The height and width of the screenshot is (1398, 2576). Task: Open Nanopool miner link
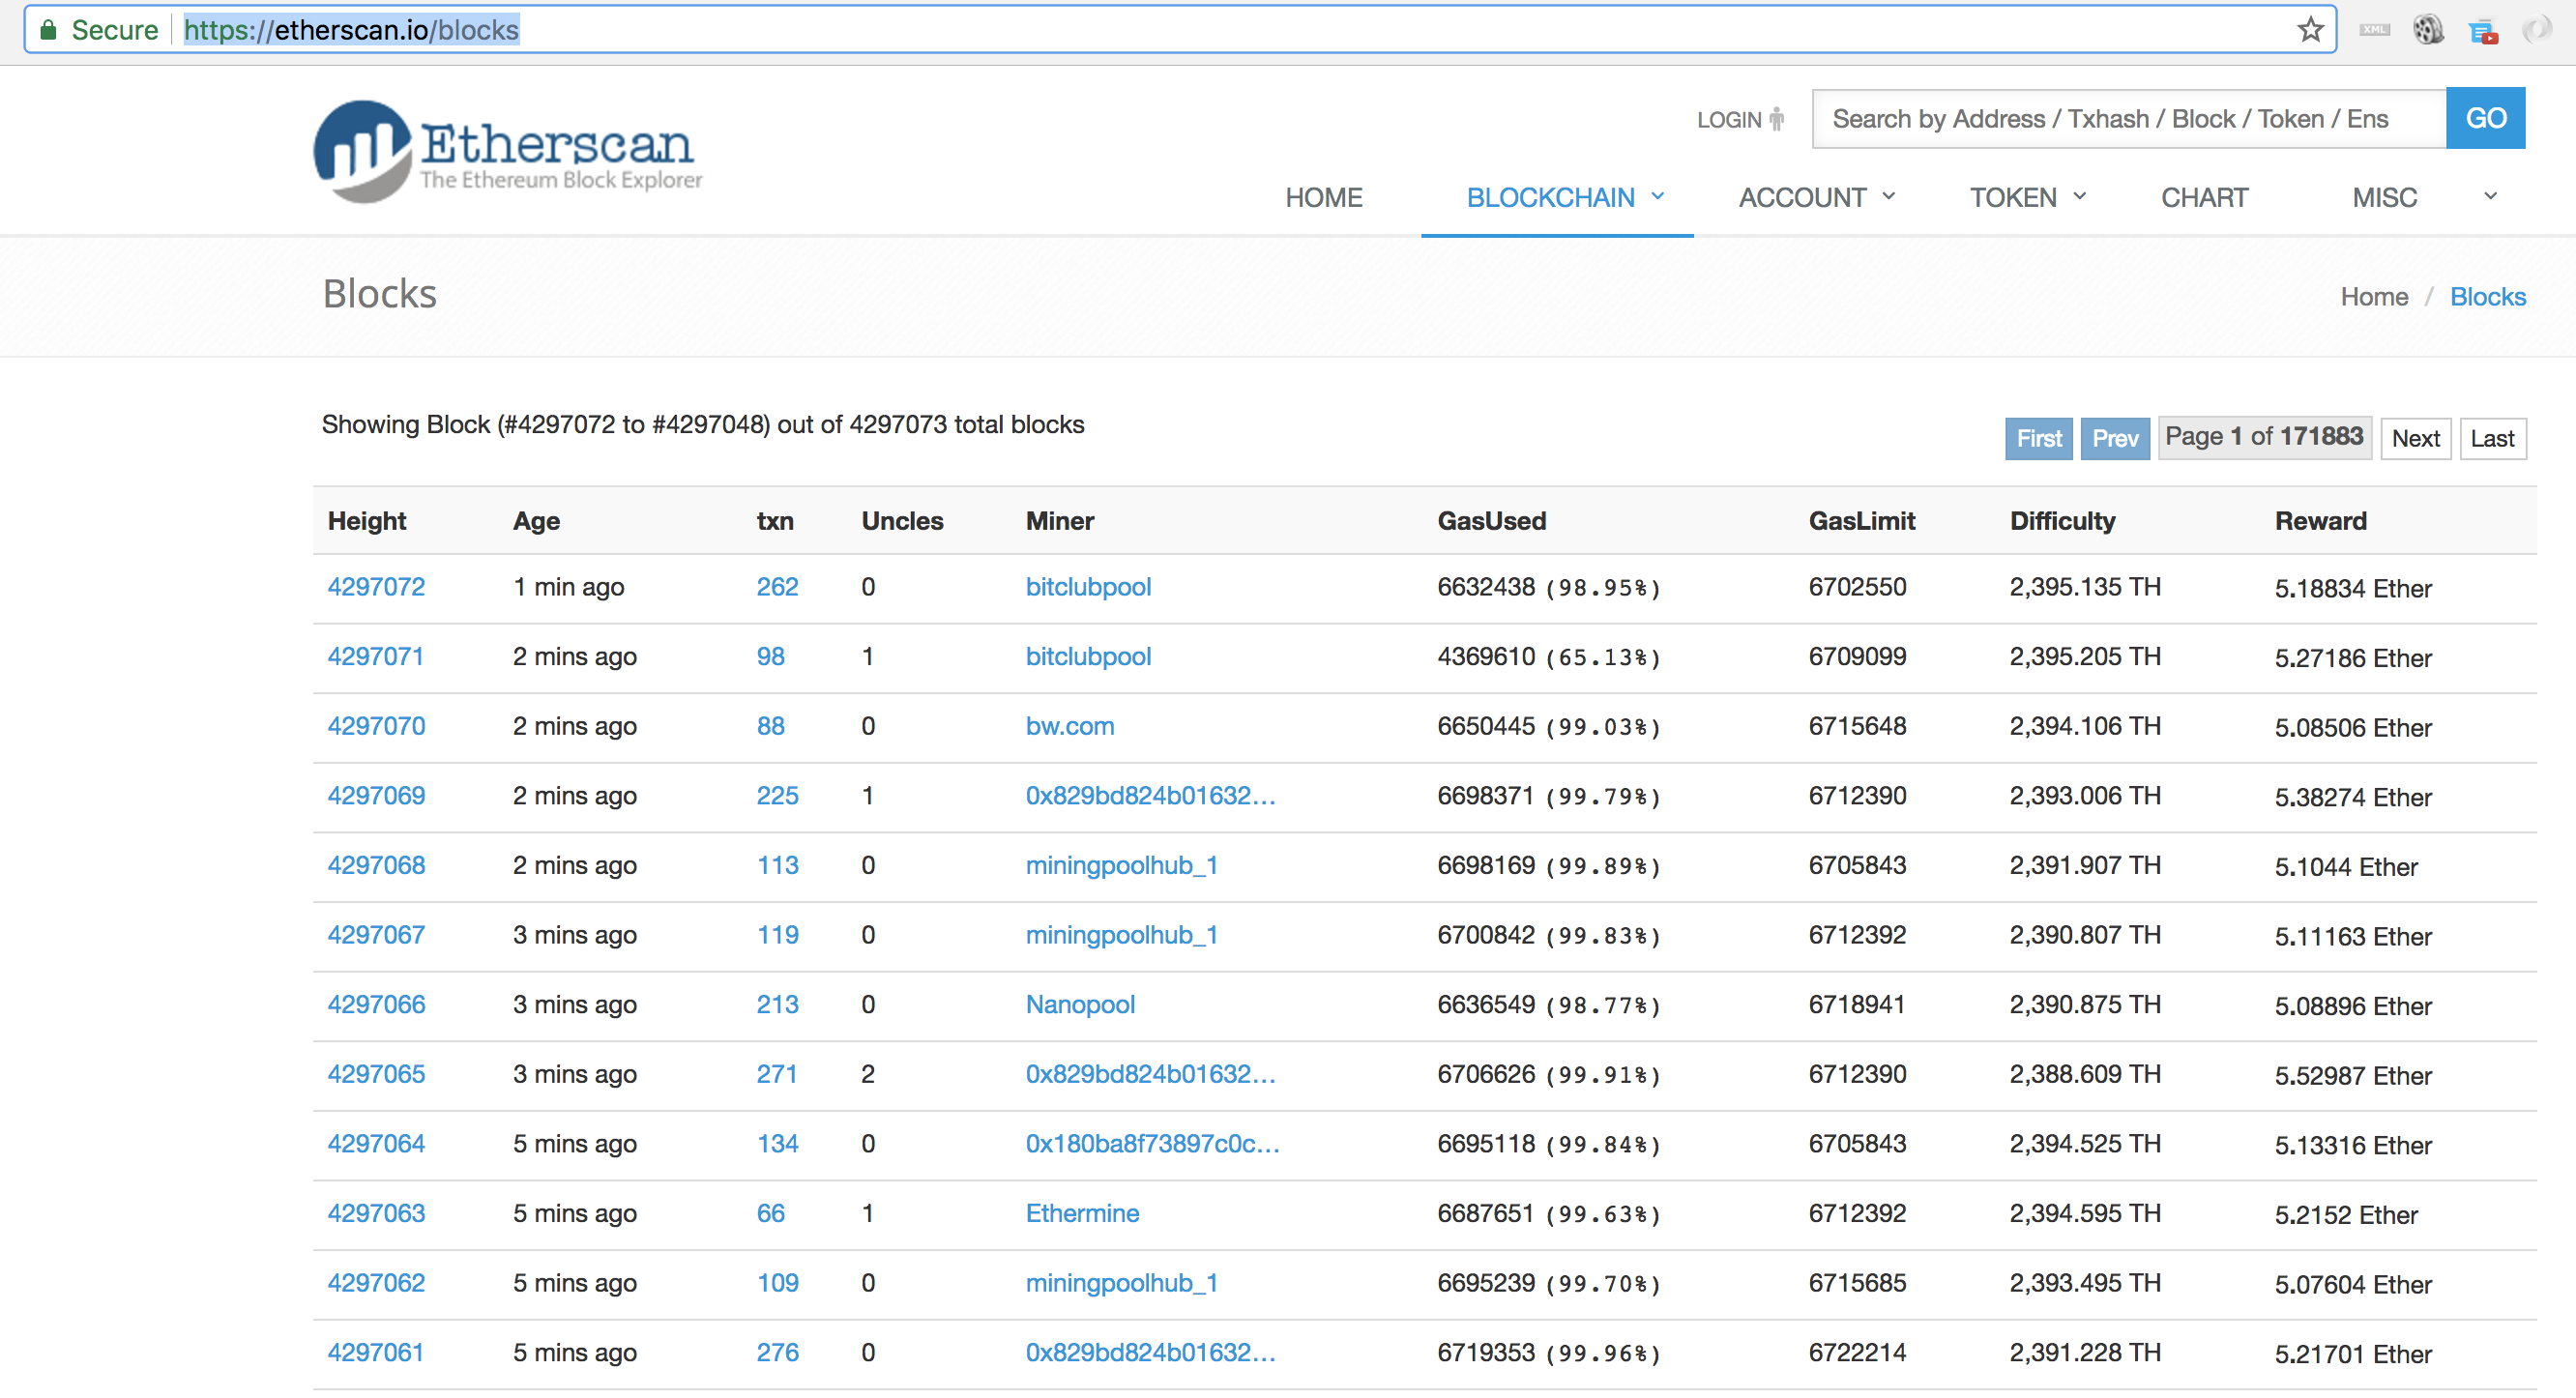coord(1080,1004)
